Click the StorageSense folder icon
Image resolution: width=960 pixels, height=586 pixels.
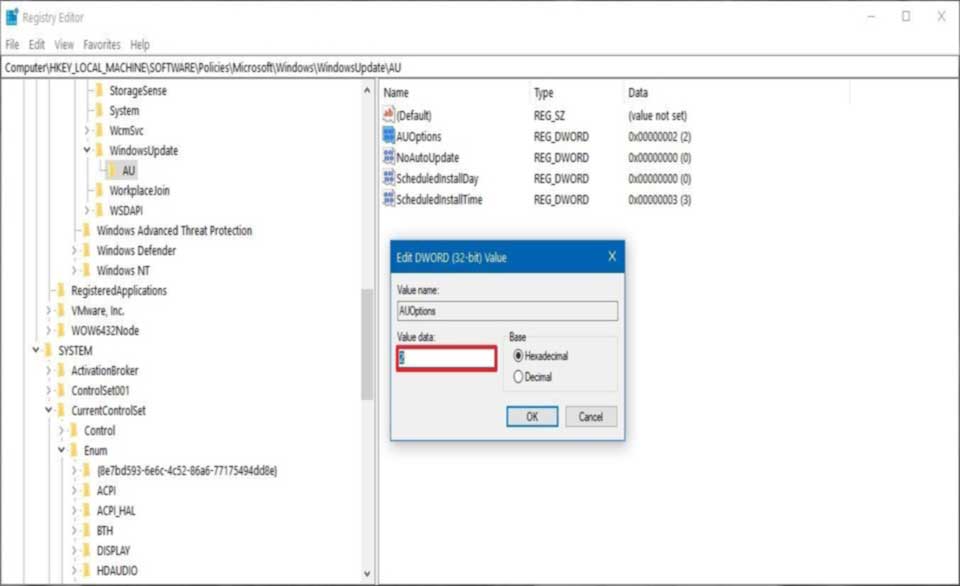[99, 90]
